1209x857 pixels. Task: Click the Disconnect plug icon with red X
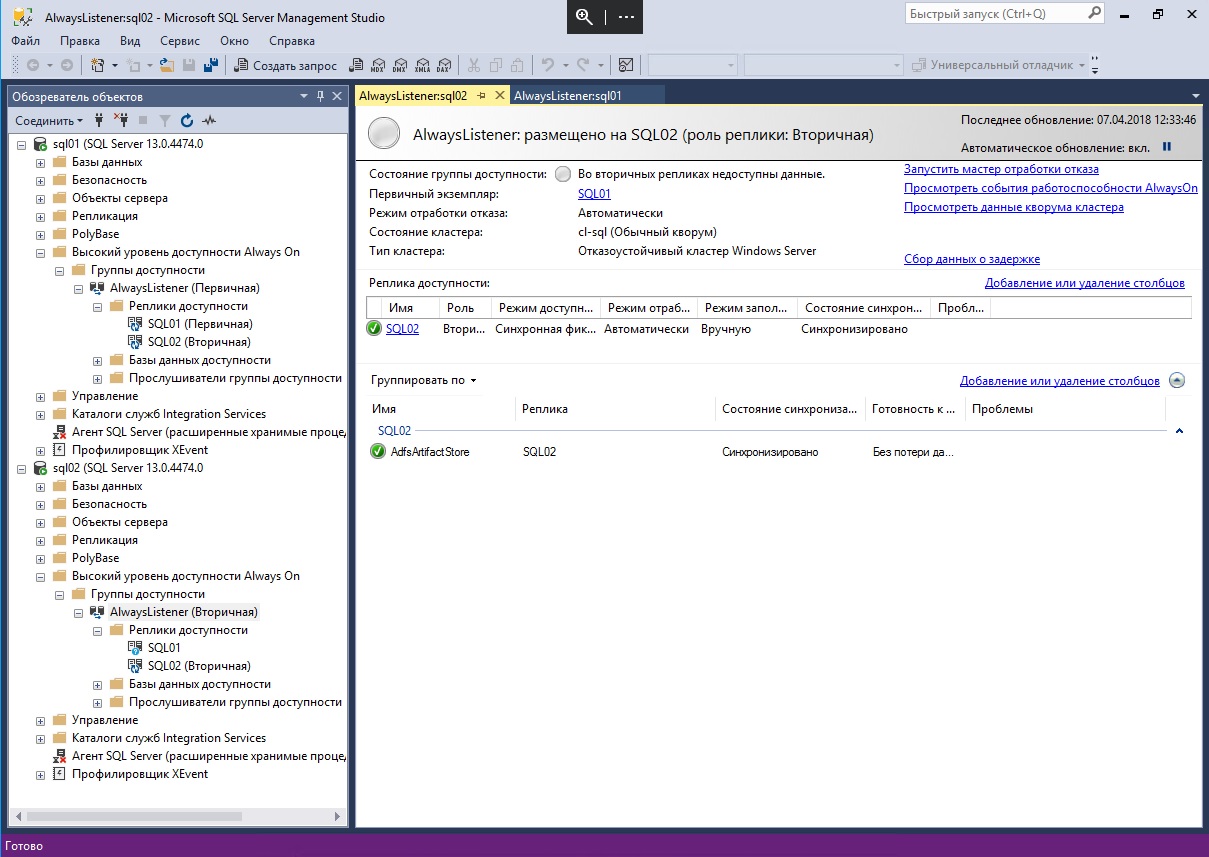coord(121,120)
